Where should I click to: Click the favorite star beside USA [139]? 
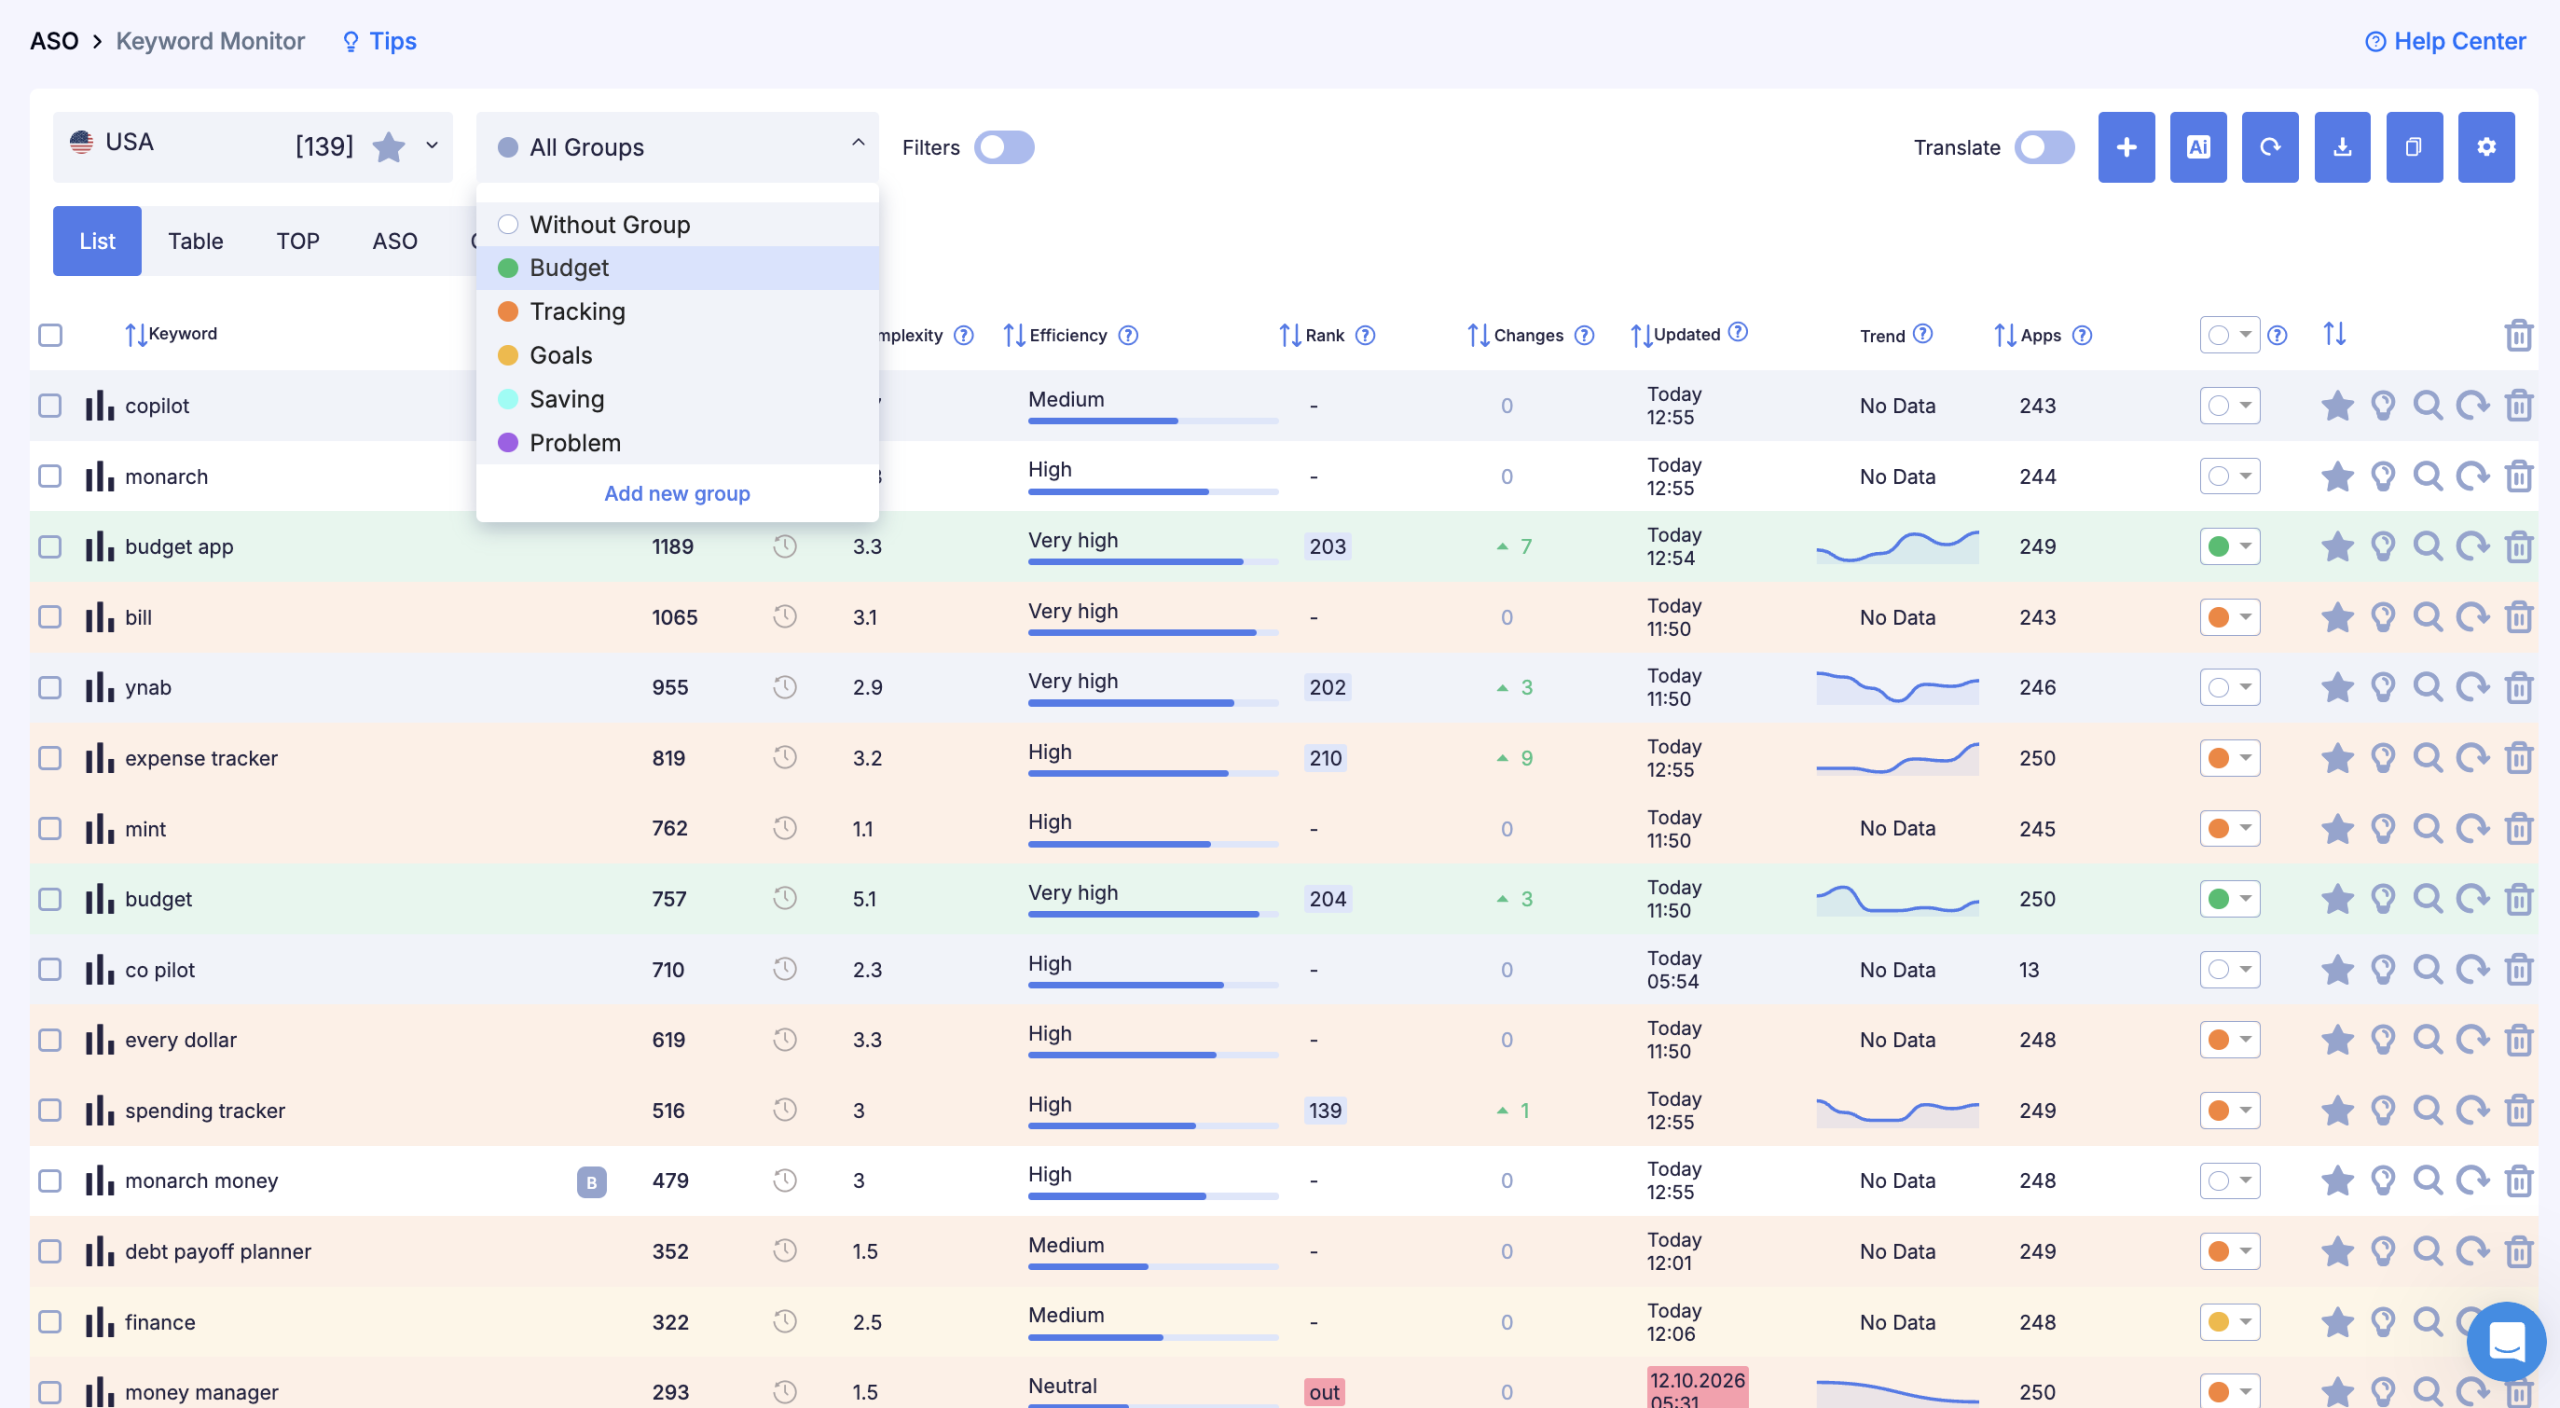tap(388, 147)
